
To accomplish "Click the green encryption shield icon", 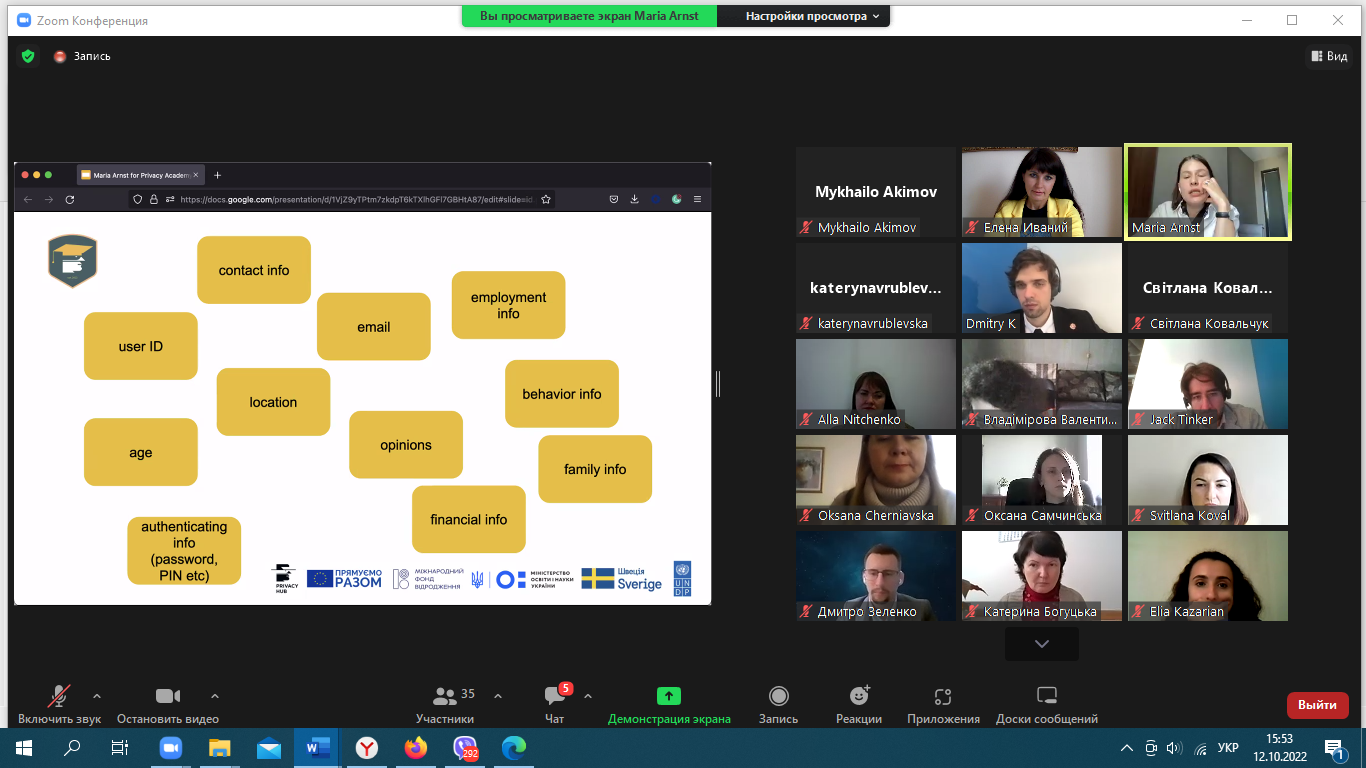I will (28, 57).
